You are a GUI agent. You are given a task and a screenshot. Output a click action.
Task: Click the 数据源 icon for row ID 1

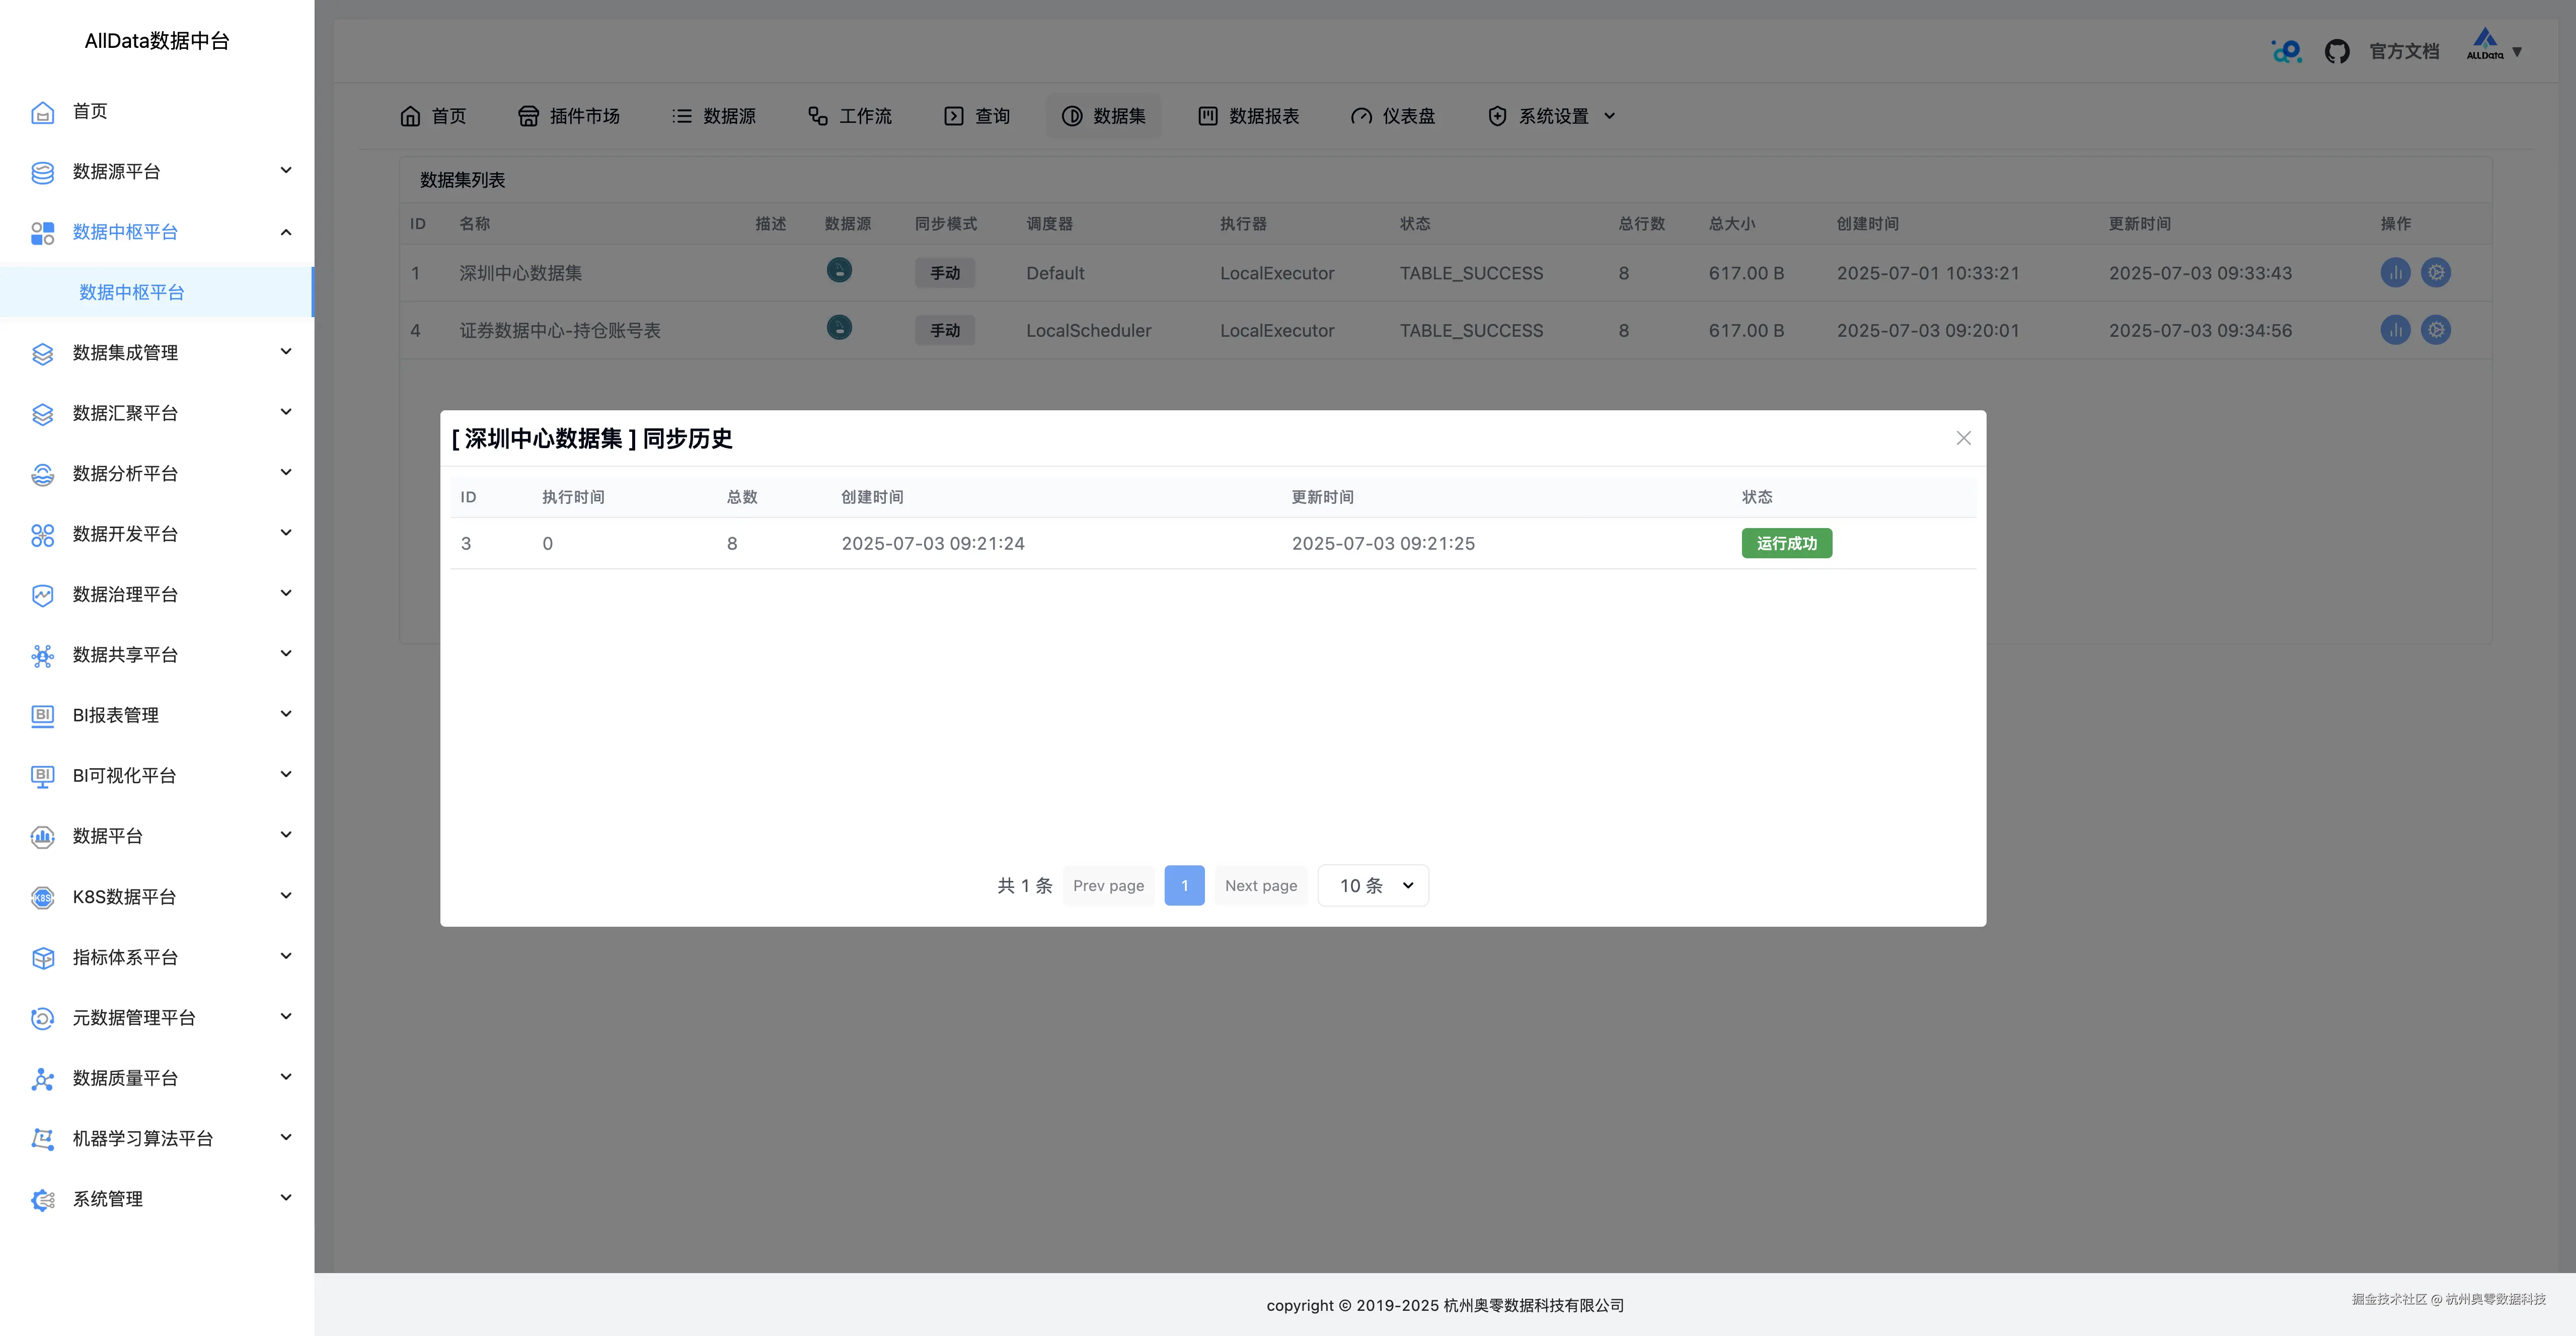coord(839,271)
